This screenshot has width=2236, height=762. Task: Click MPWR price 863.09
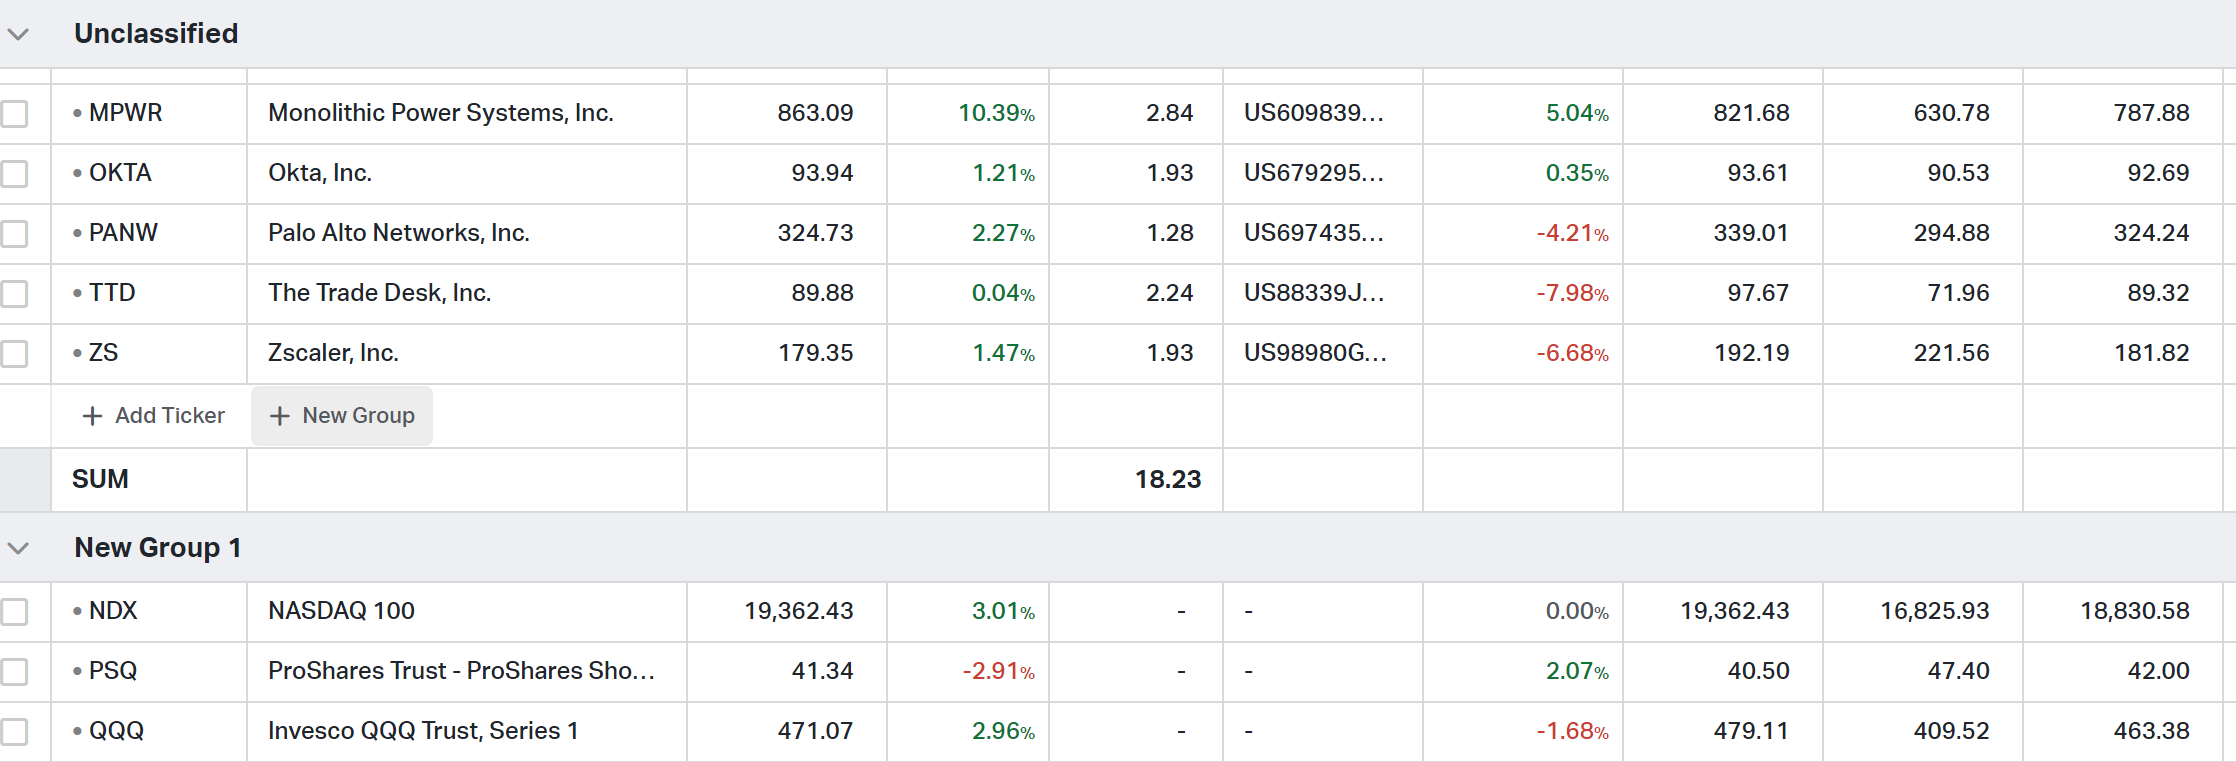(815, 113)
